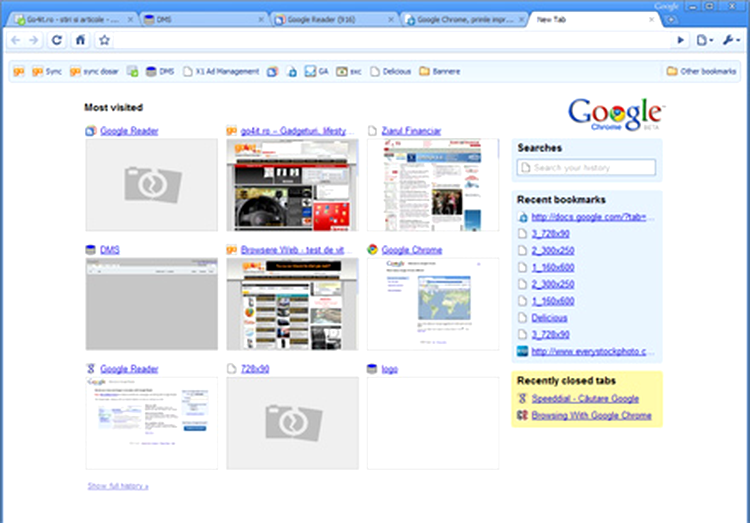Screen dimensions: 750x523
Task: Open the Browsere Web link
Action: [297, 250]
